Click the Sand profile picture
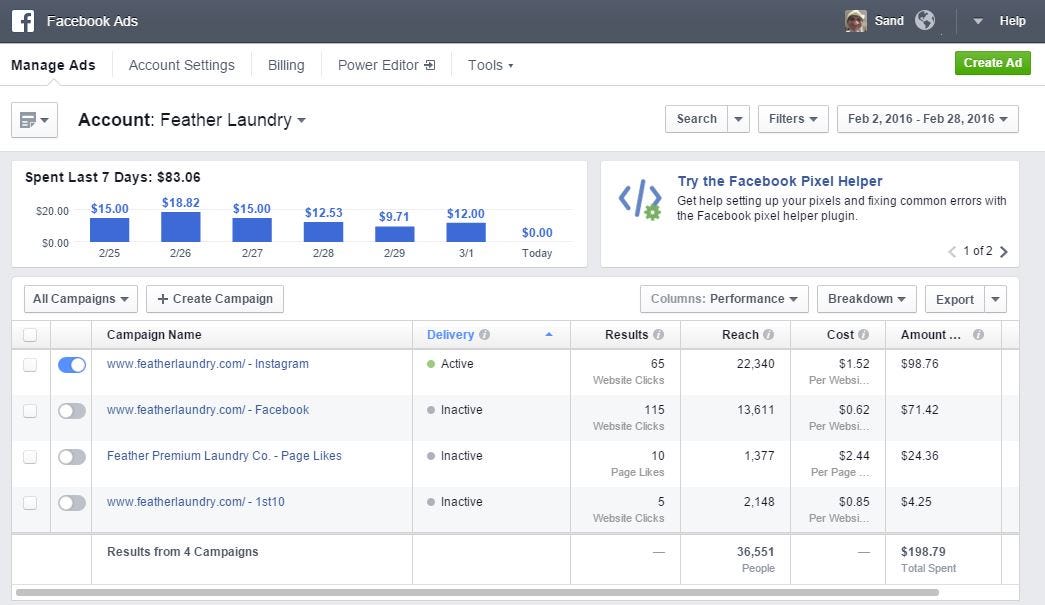This screenshot has width=1045, height=605. [856, 21]
